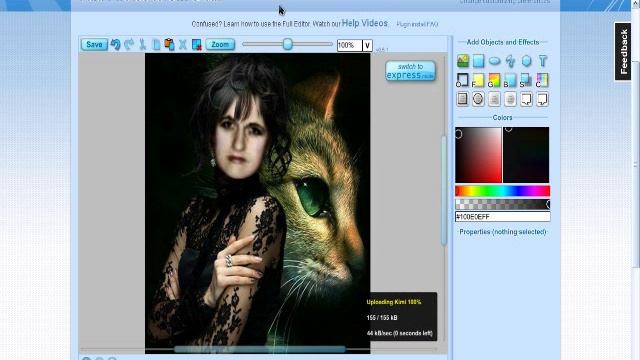The image size is (640, 360).
Task: Click the 'Add Objects and Effects' heading
Action: pos(502,42)
